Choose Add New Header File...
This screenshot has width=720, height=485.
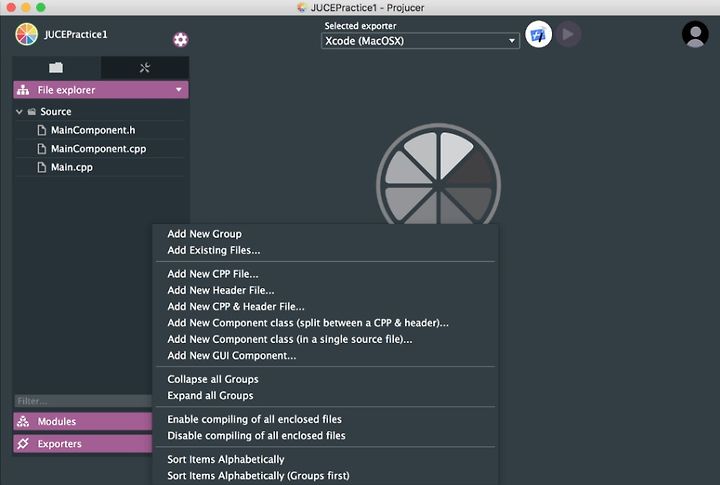coord(325,290)
